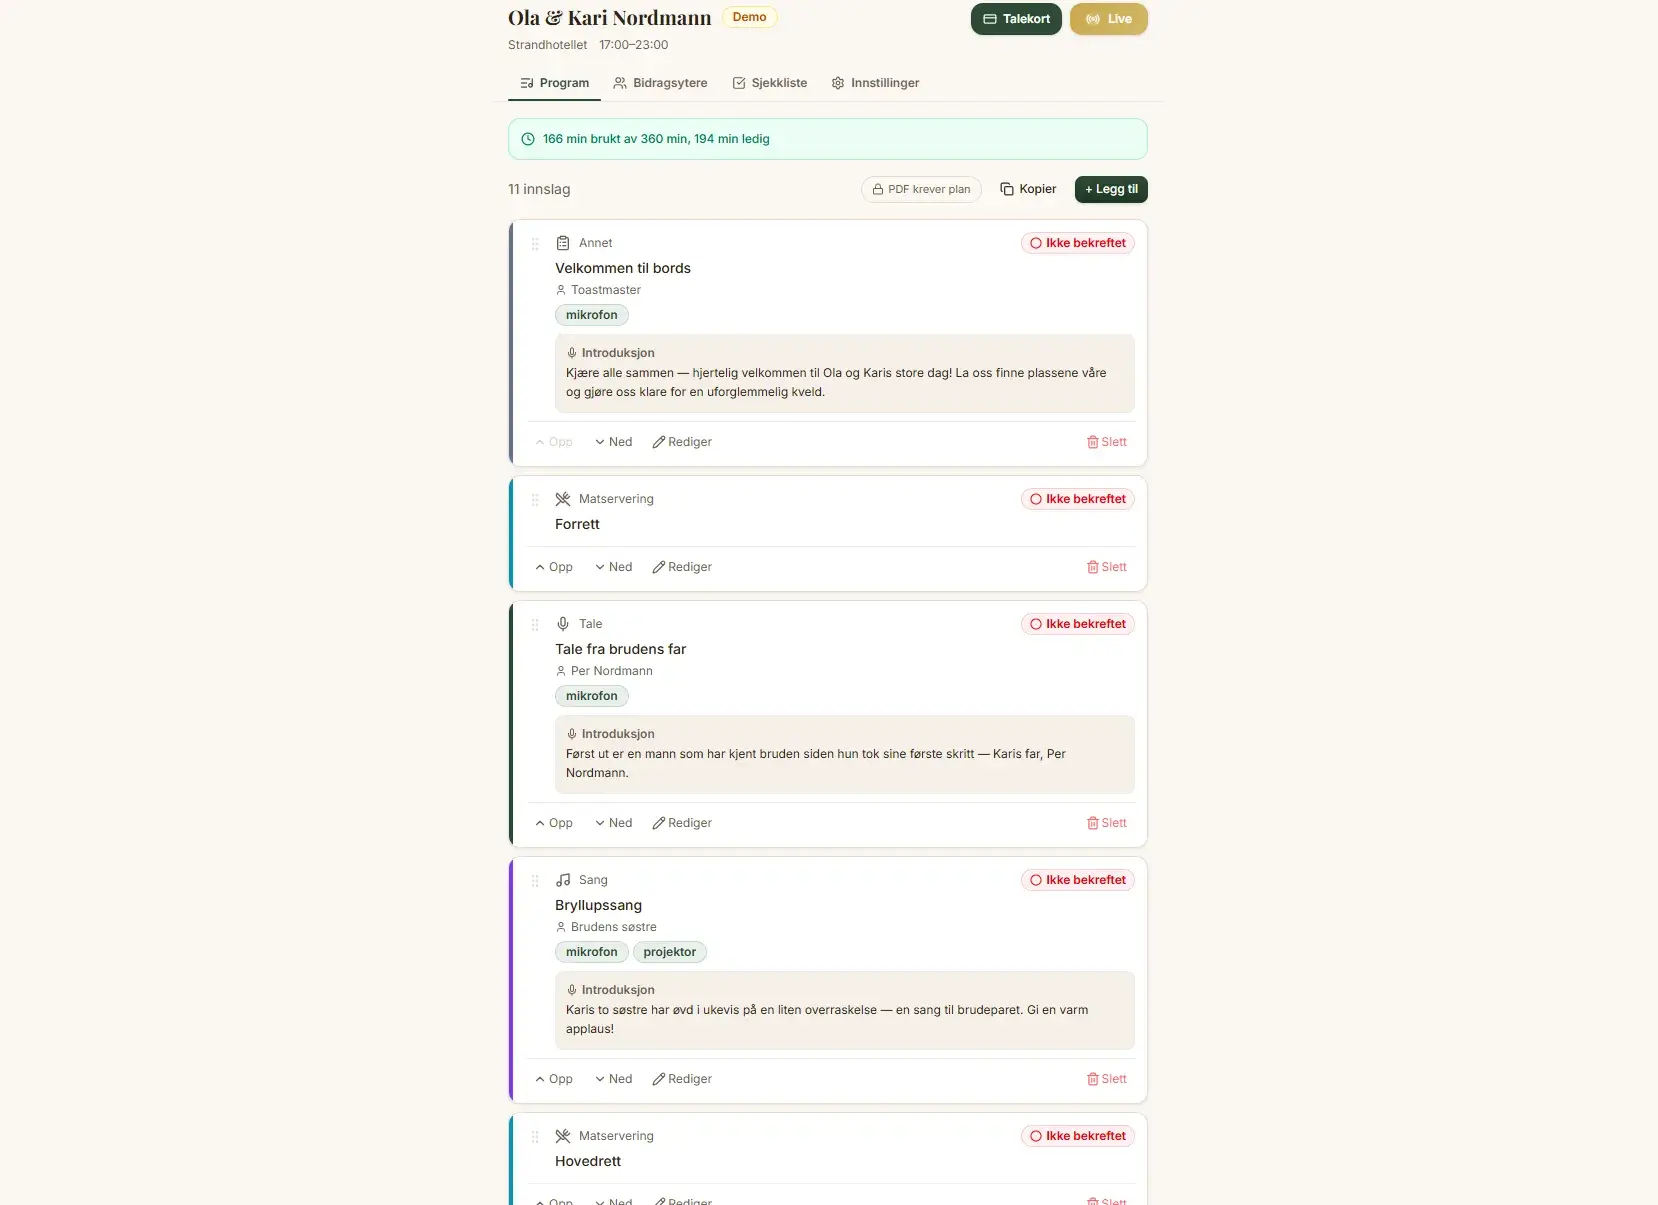Image resolution: width=1658 pixels, height=1205 pixels.
Task: Start Live mode
Action: pos(1108,19)
